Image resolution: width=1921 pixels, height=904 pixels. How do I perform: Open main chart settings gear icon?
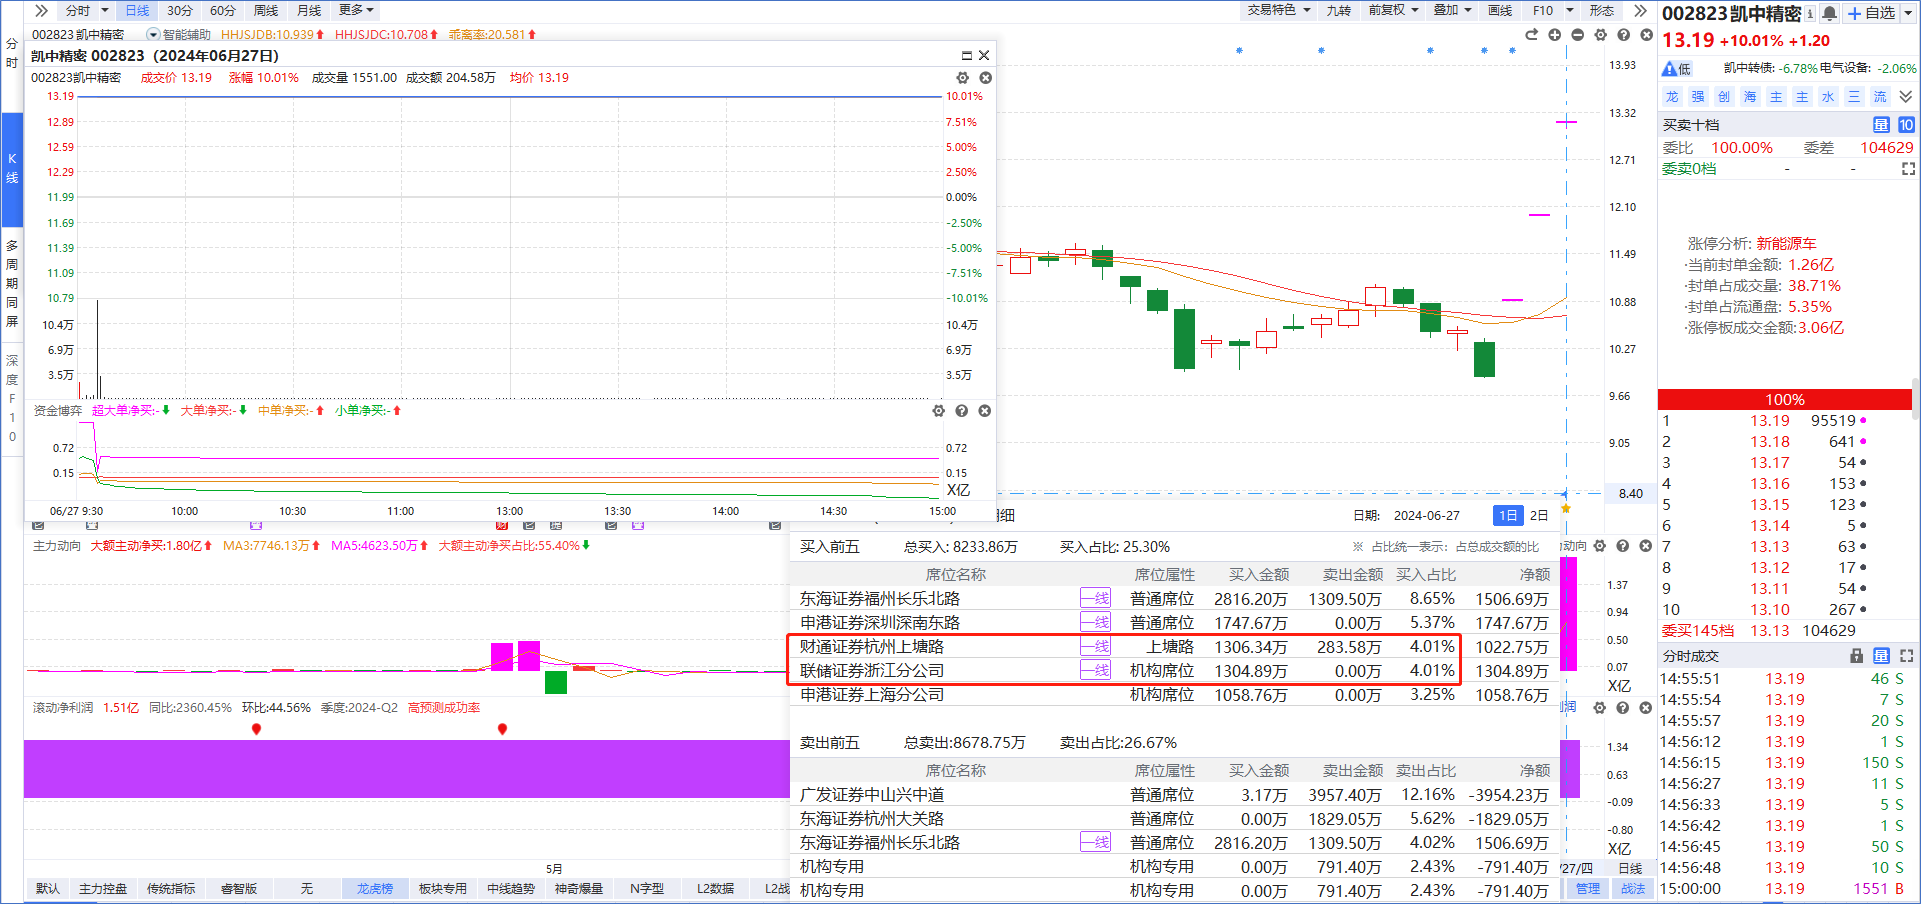[1600, 35]
